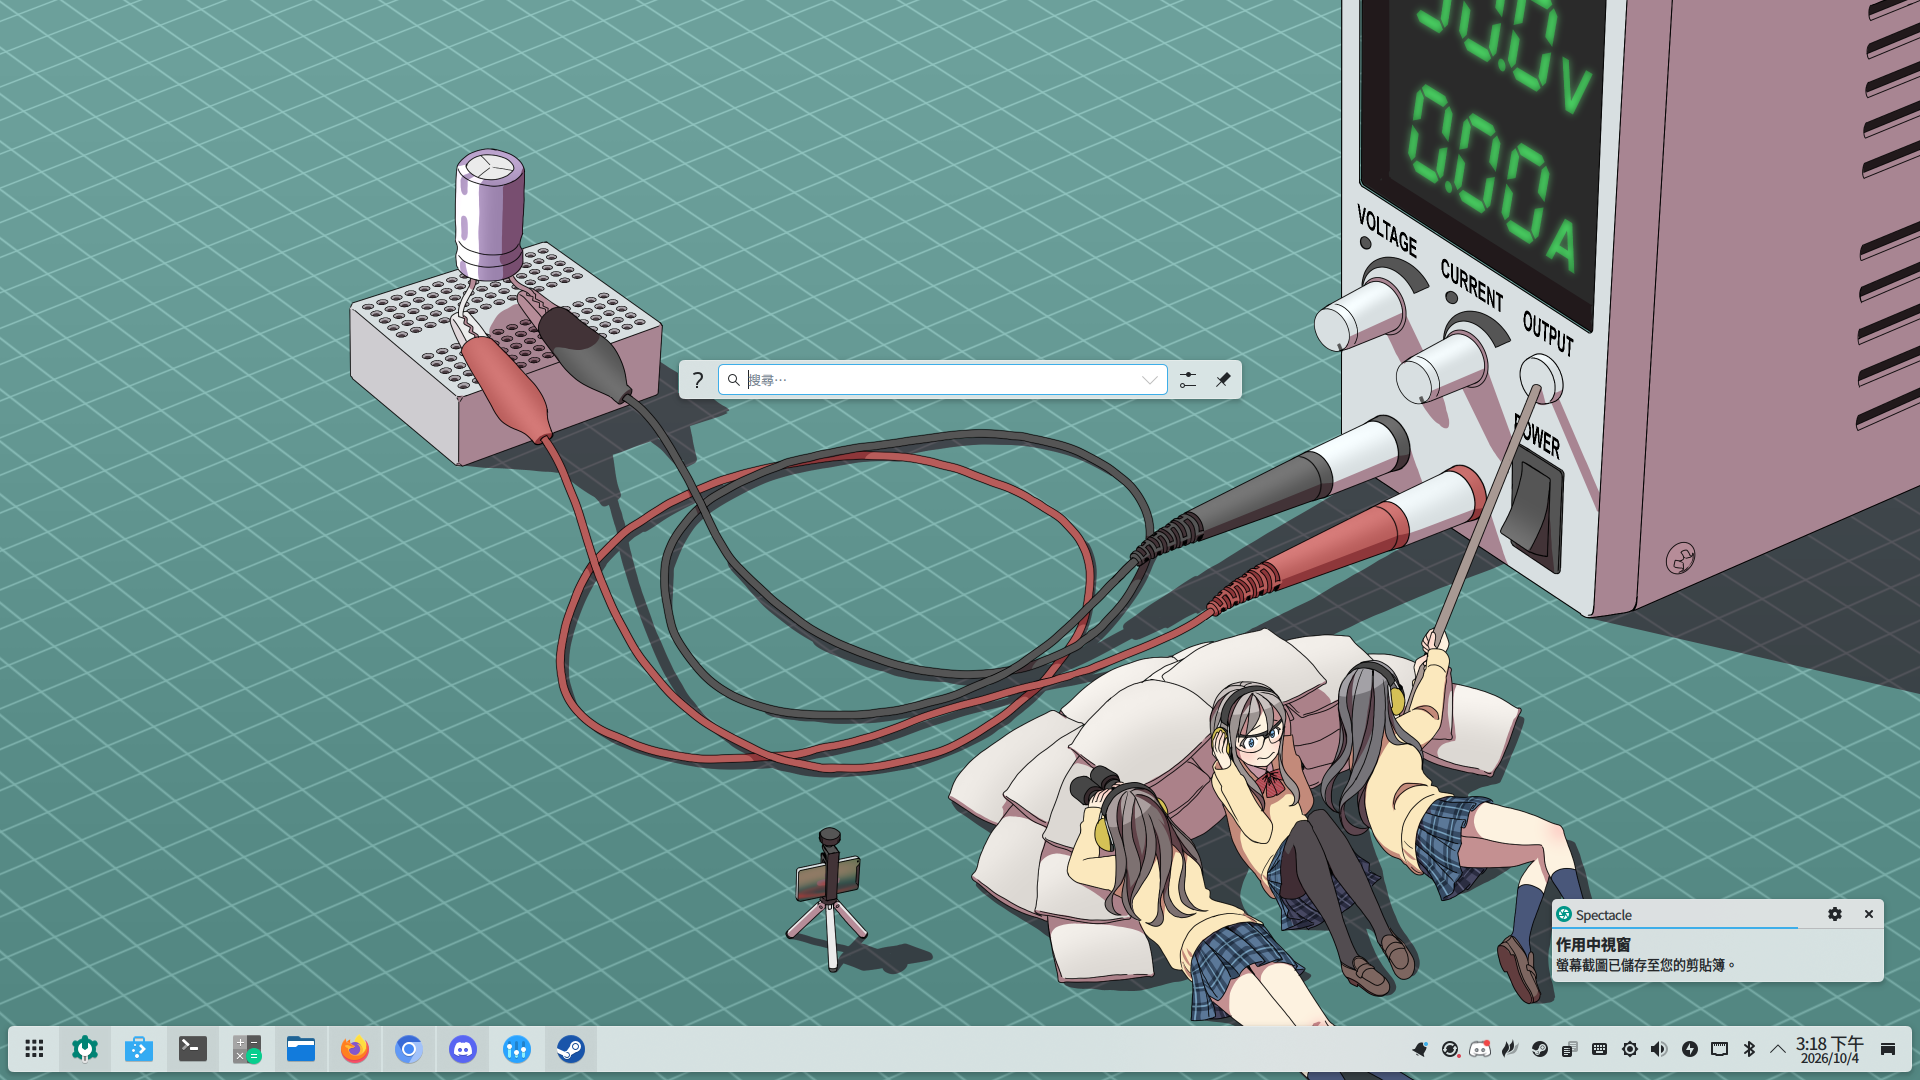Dismiss the Spectacle notification
Image resolution: width=1920 pixels, height=1080 pixels.
[x=1869, y=914]
